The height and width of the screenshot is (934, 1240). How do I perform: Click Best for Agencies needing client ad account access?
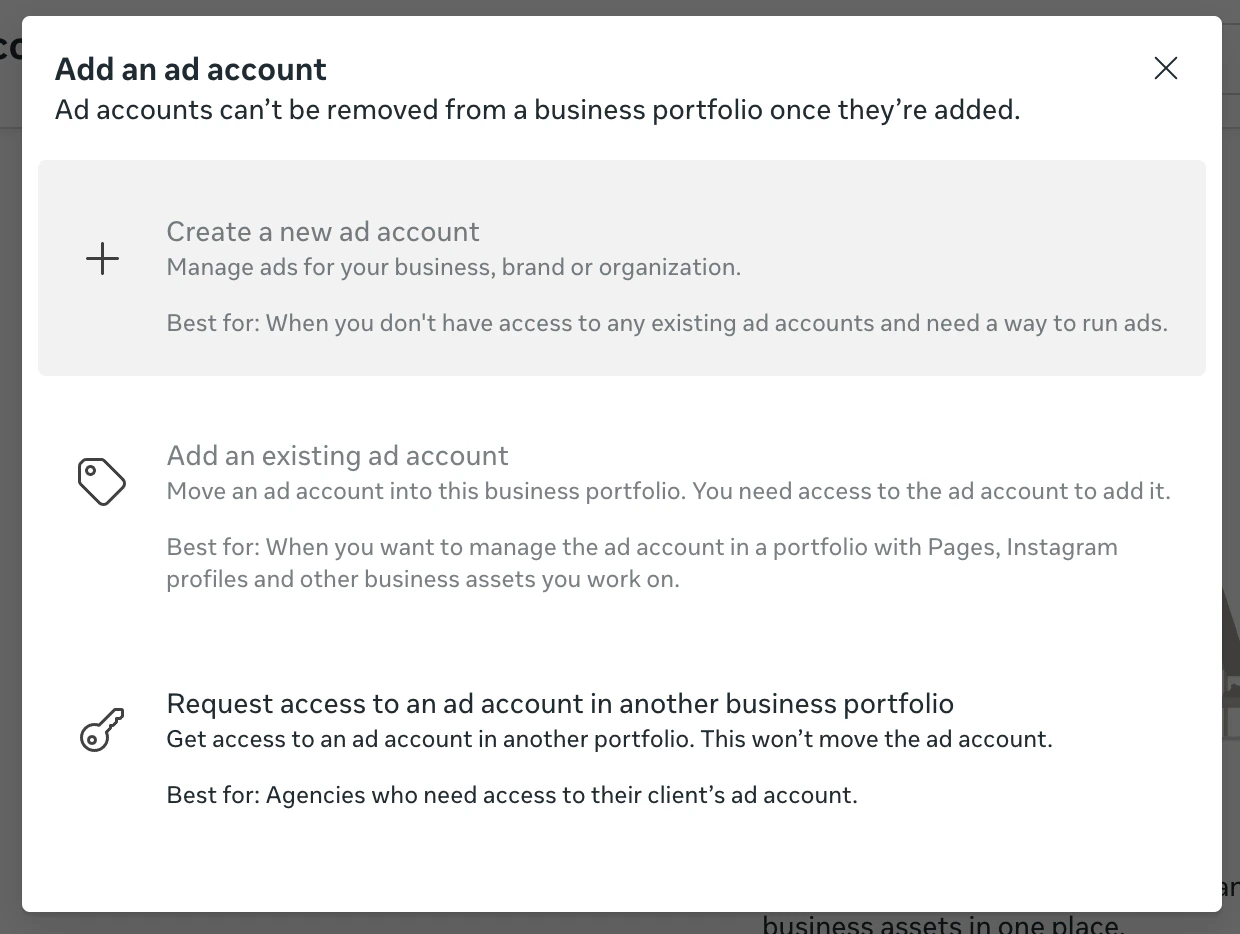pyautogui.click(x=511, y=795)
